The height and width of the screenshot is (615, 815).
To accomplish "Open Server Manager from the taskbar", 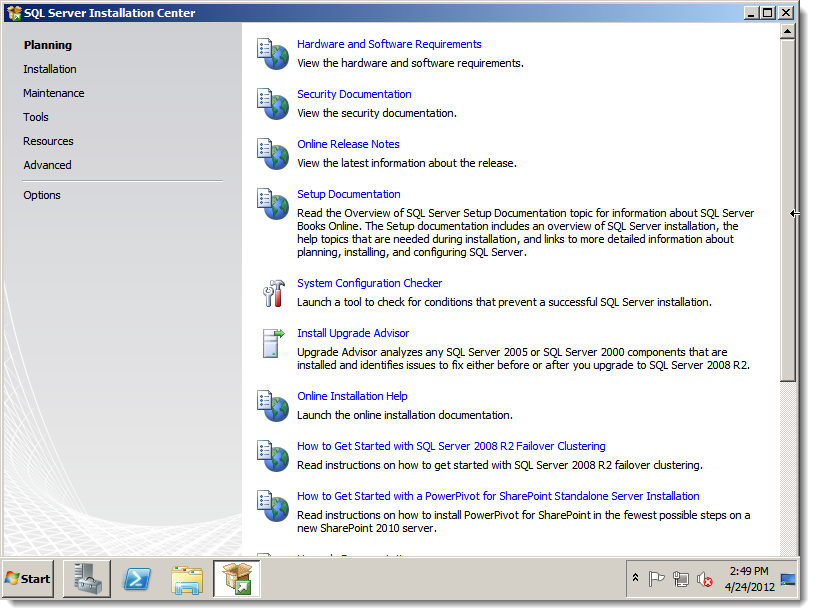I will [87, 579].
